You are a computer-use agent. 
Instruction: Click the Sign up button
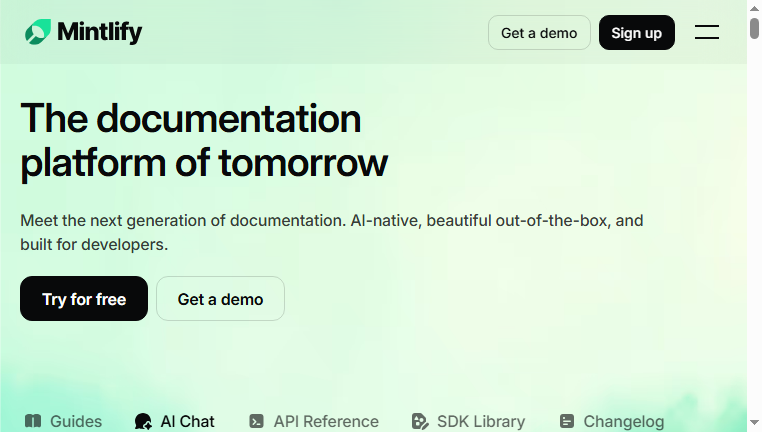637,33
